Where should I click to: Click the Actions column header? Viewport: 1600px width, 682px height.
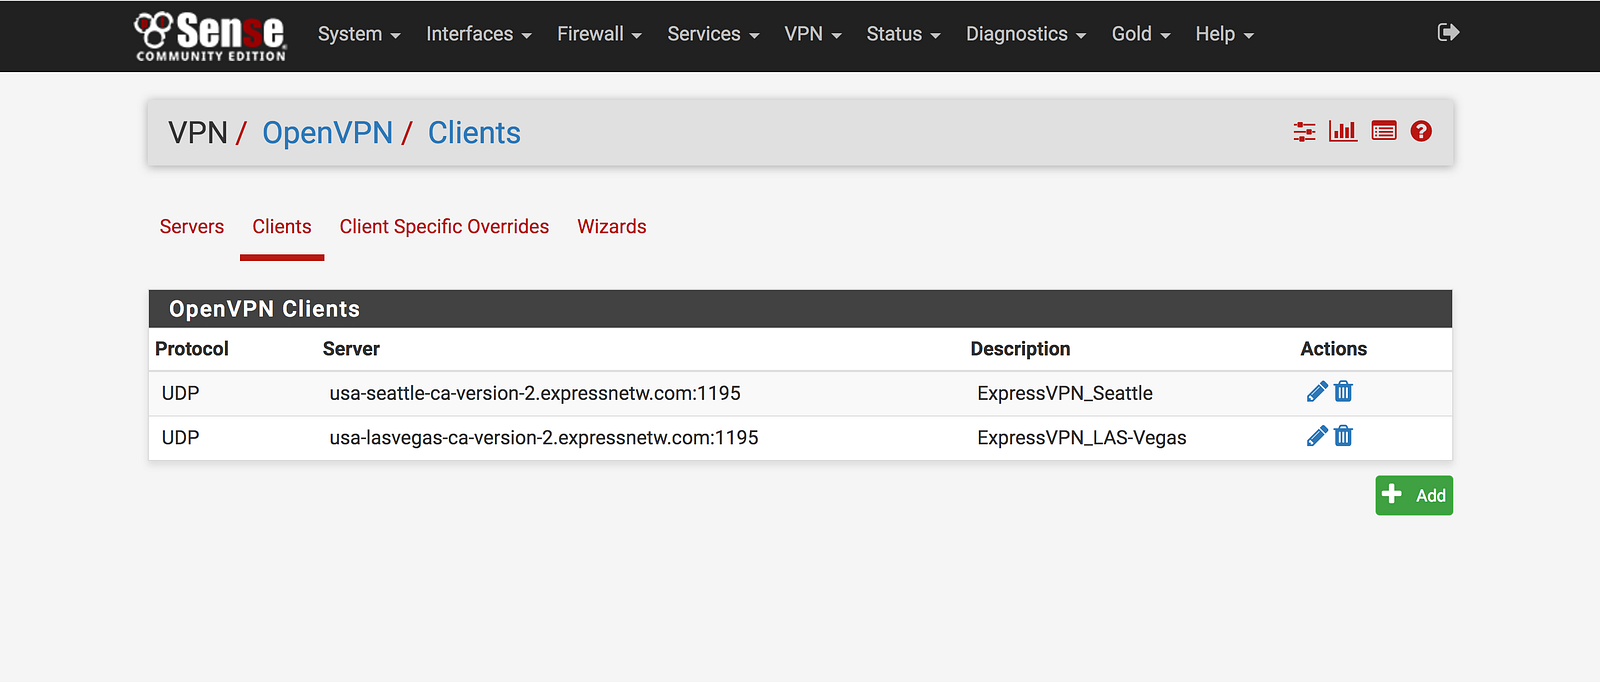coord(1334,349)
